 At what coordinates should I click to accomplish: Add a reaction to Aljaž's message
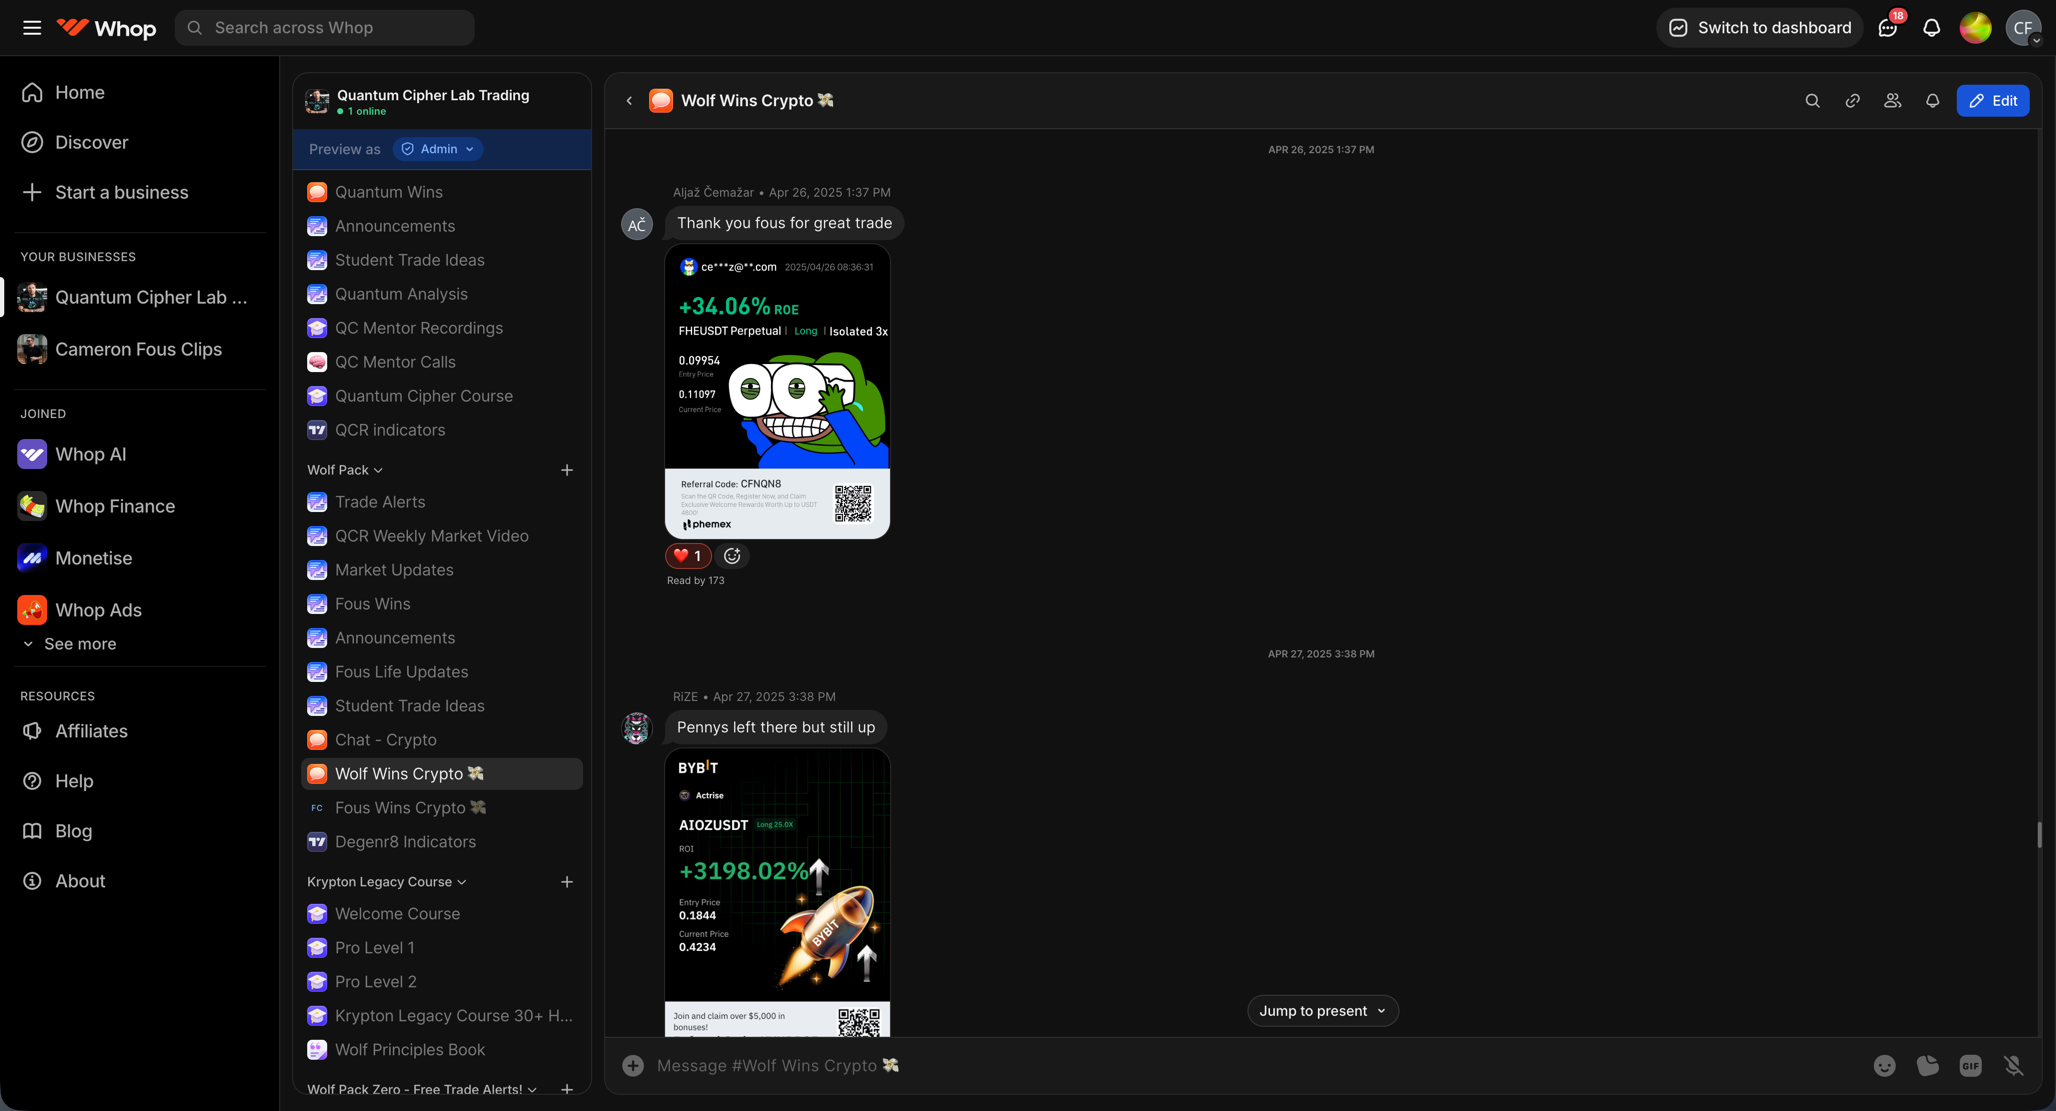pyautogui.click(x=732, y=557)
